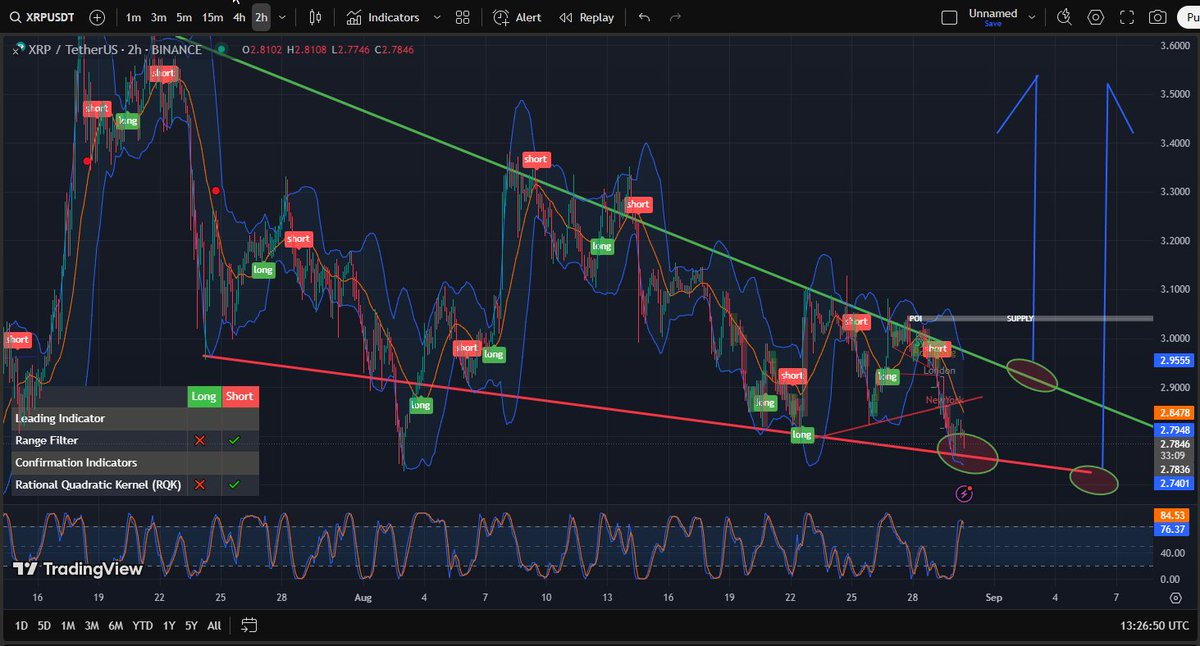1200x646 pixels.
Task: Open the Indicators dialog
Action: click(383, 17)
